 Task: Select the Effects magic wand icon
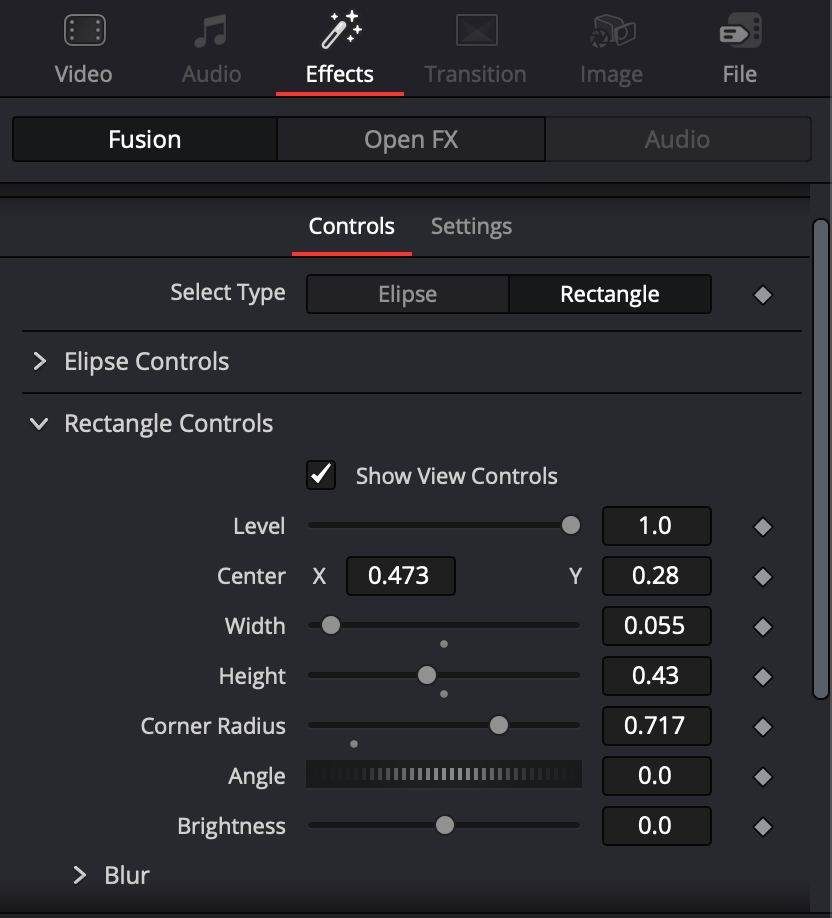click(x=341, y=29)
